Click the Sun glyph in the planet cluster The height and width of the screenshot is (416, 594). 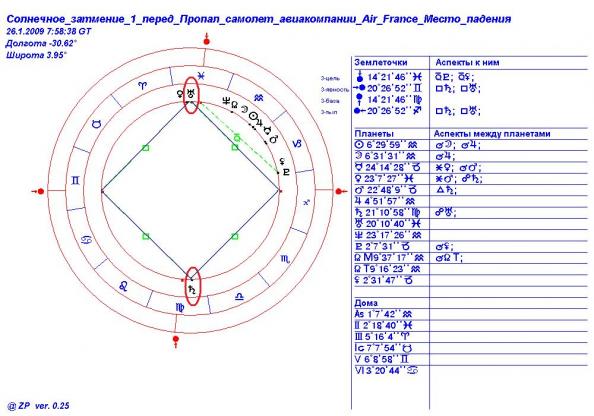[x=253, y=116]
